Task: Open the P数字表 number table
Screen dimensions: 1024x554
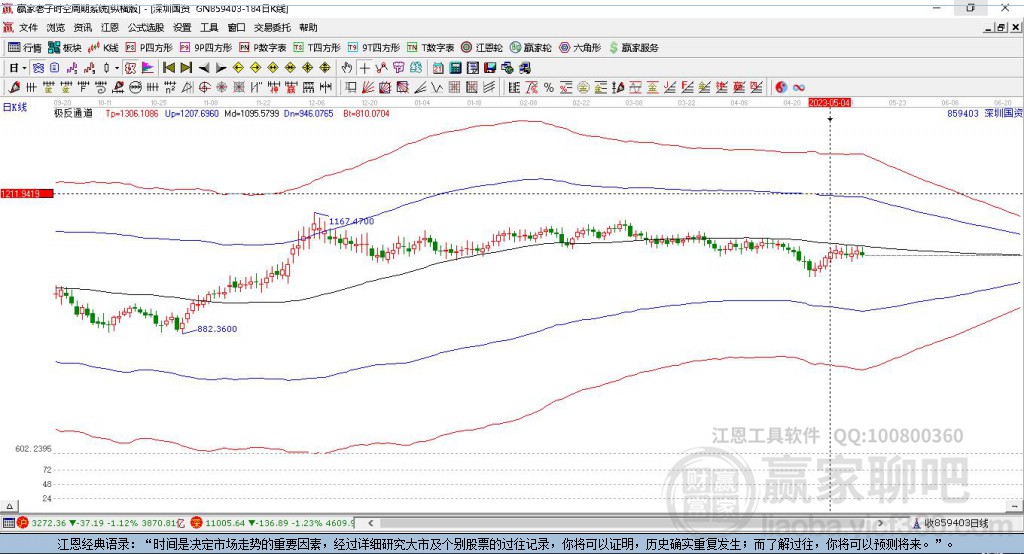Action: coord(263,48)
